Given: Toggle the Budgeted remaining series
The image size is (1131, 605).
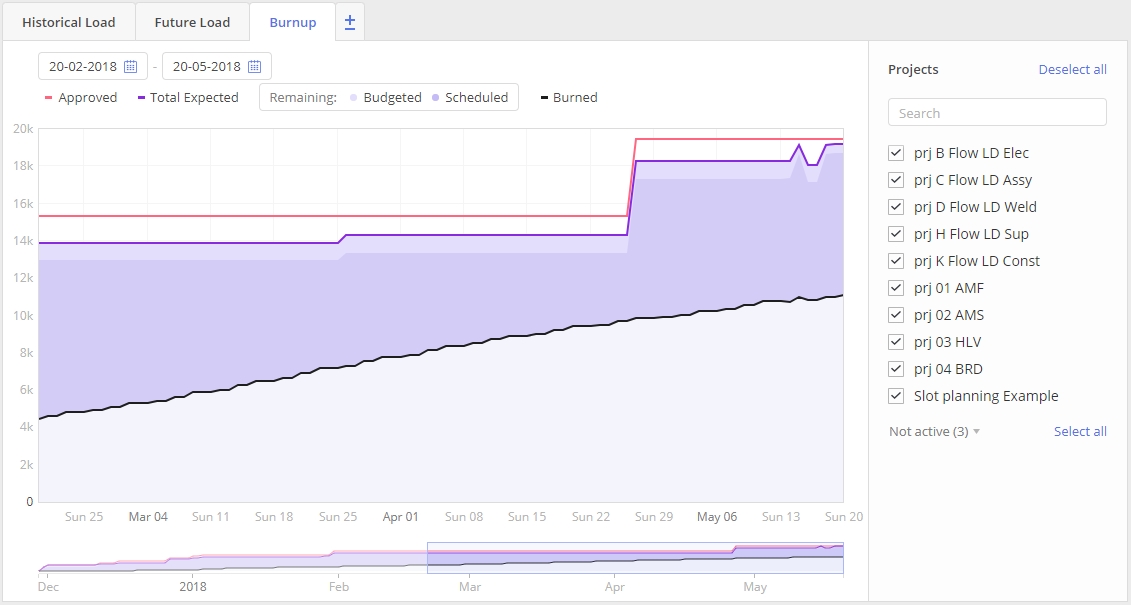Looking at the screenshot, I should [385, 97].
